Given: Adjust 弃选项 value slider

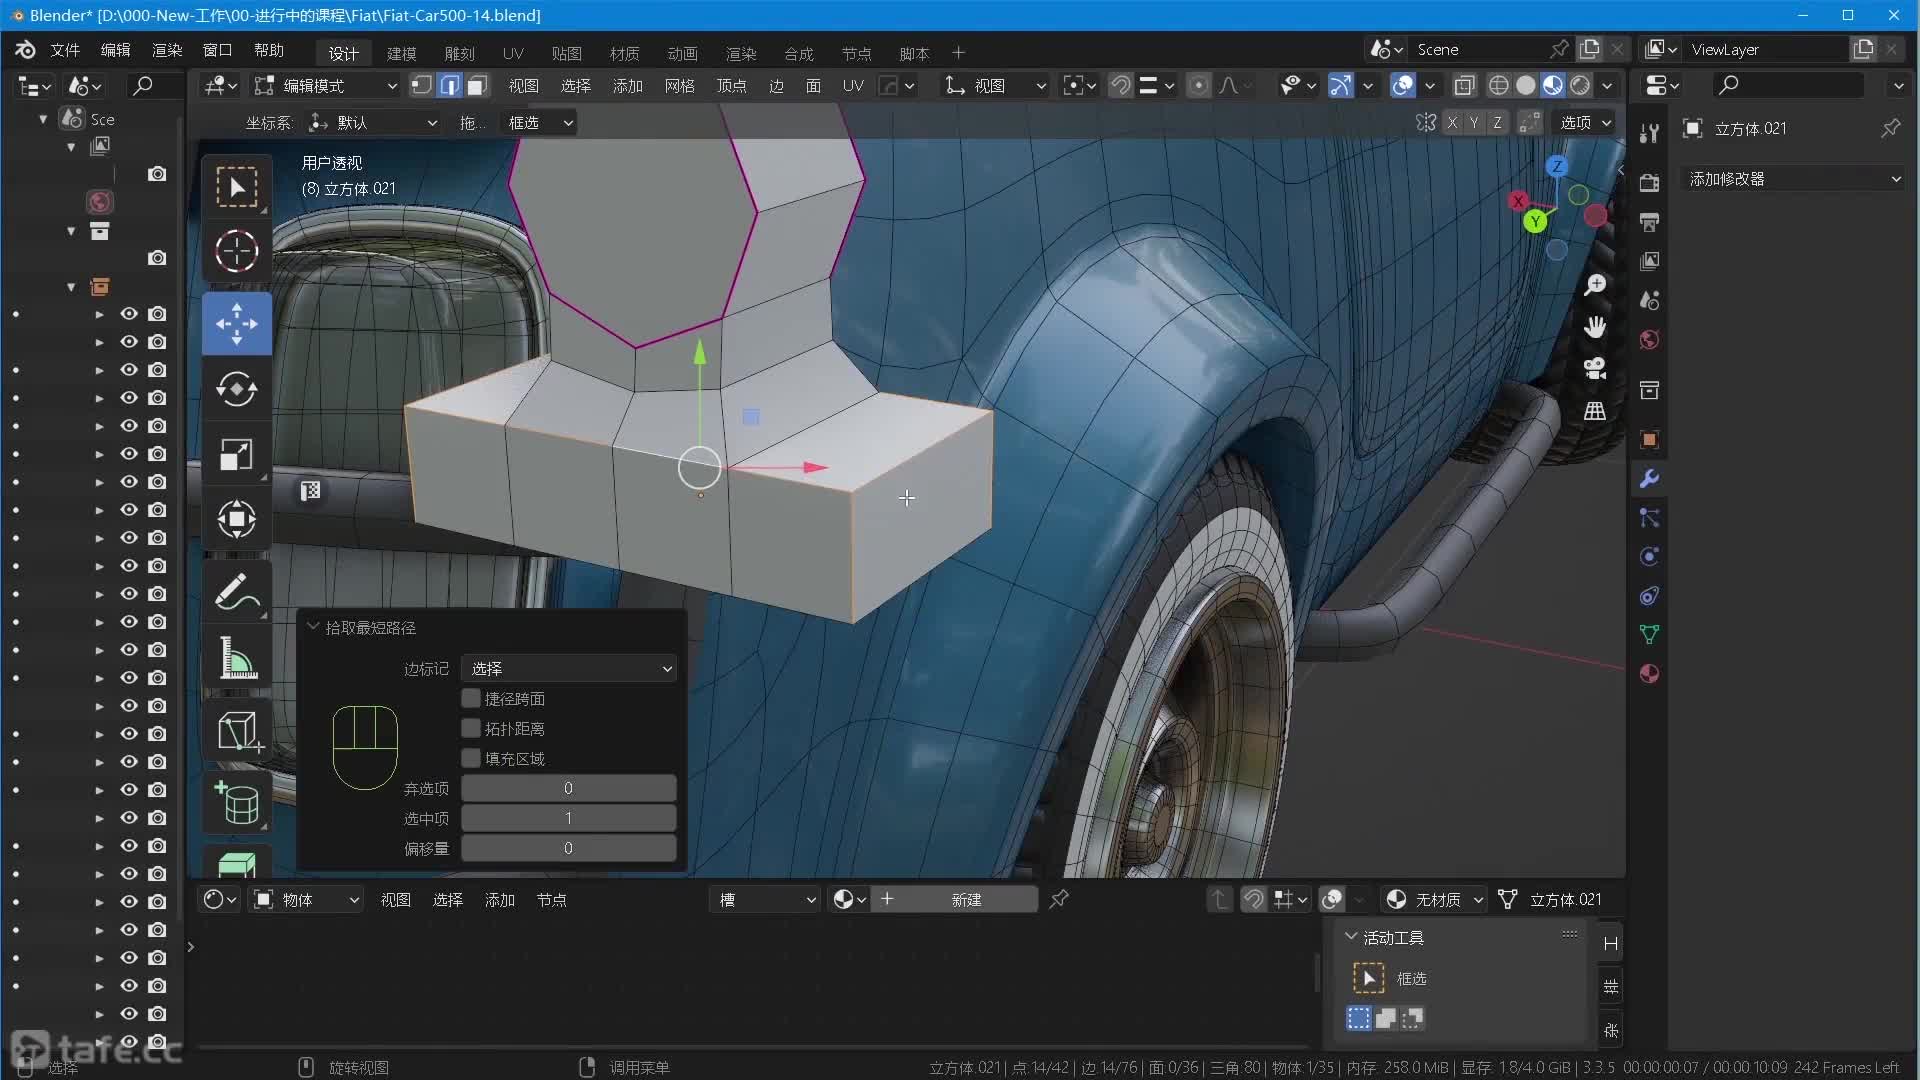Looking at the screenshot, I should tap(569, 788).
